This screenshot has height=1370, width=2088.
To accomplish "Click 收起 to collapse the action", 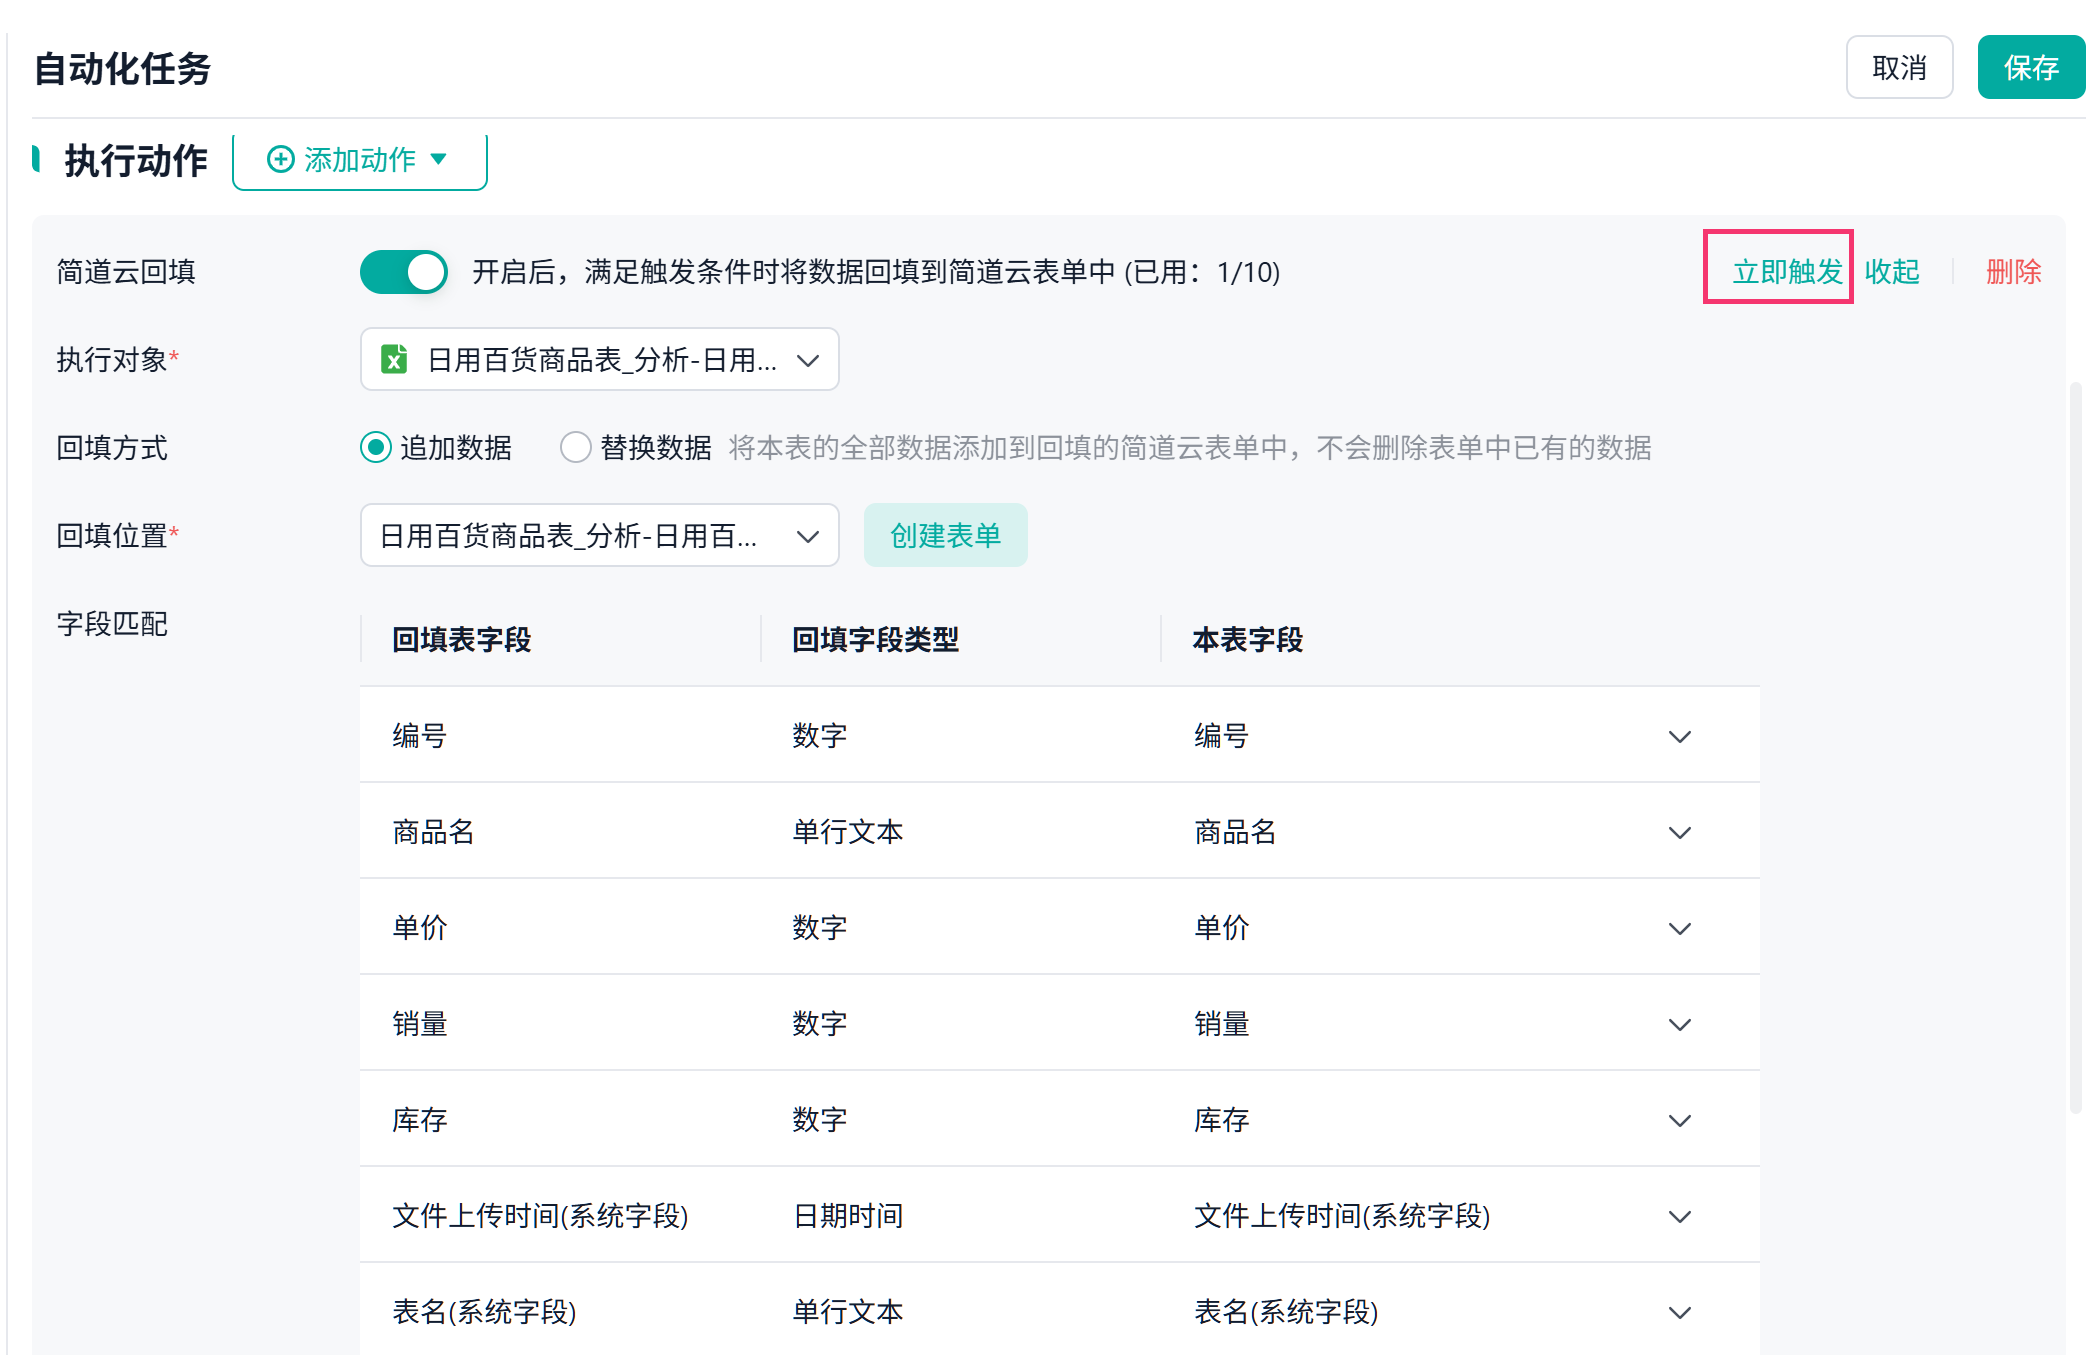I will [1892, 271].
